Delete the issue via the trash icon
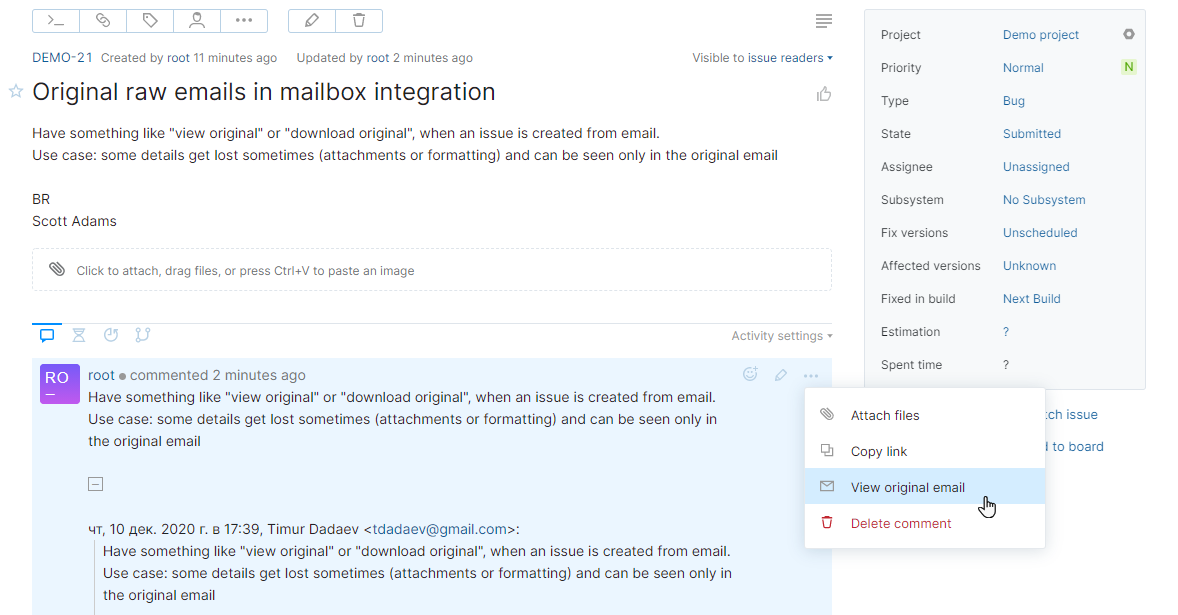 click(358, 20)
